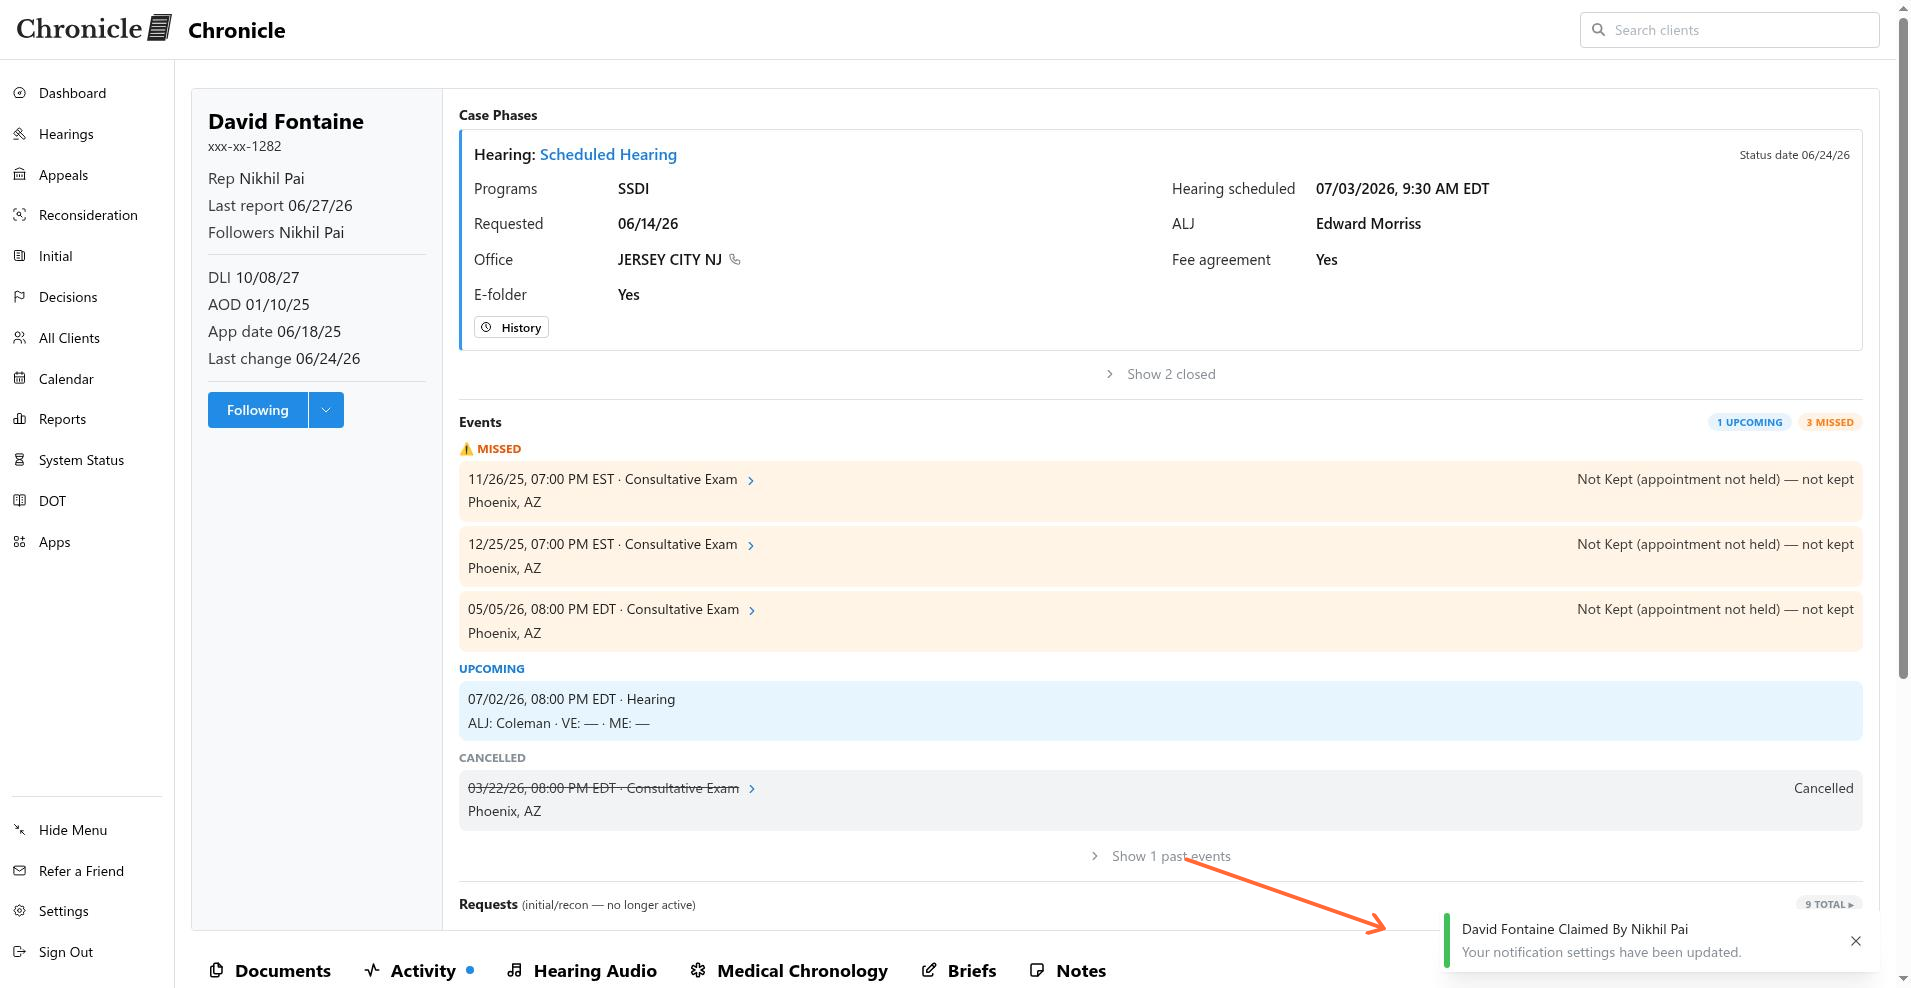Click the Chronicle page title text
Screen dimensions: 1911x988
tap(237, 30)
